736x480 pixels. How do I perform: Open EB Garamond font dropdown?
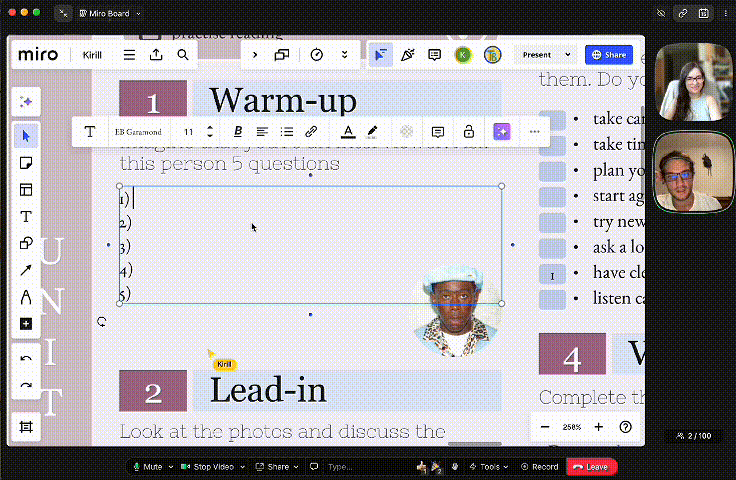point(138,132)
